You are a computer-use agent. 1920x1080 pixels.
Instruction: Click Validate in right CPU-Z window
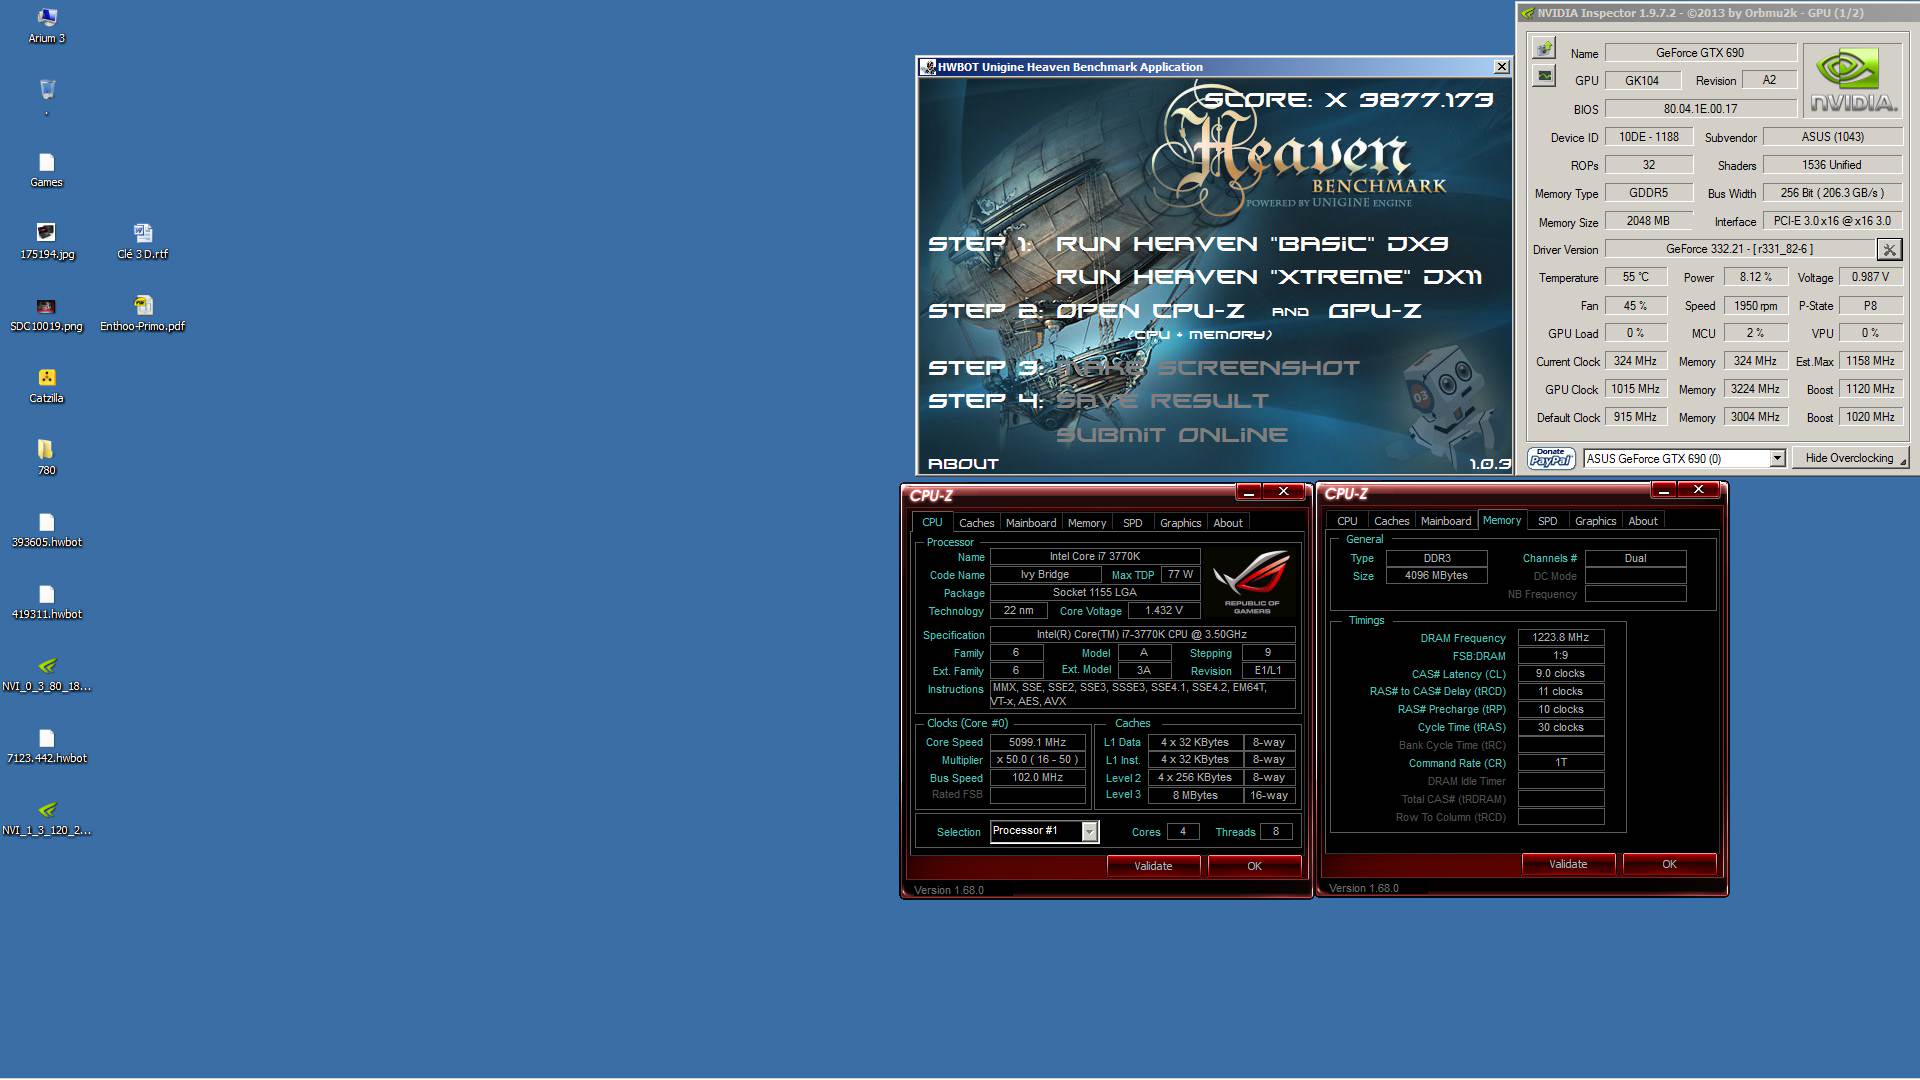point(1568,864)
